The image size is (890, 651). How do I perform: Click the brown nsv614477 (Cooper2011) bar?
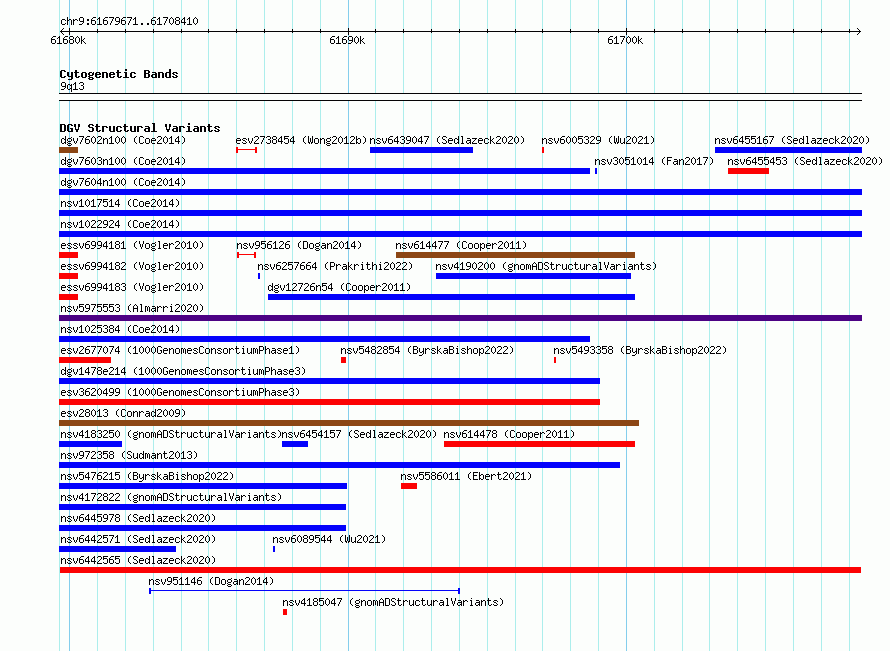point(515,255)
